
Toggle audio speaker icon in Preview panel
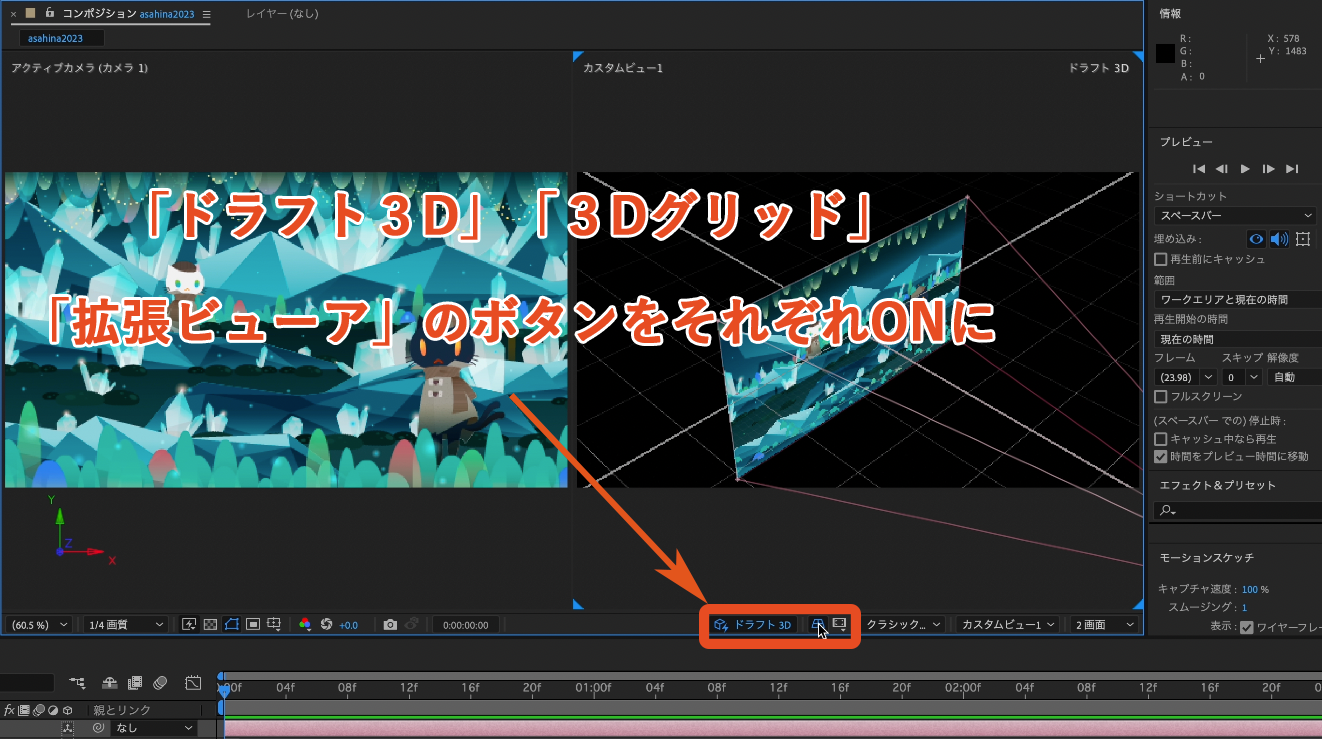click(1279, 239)
